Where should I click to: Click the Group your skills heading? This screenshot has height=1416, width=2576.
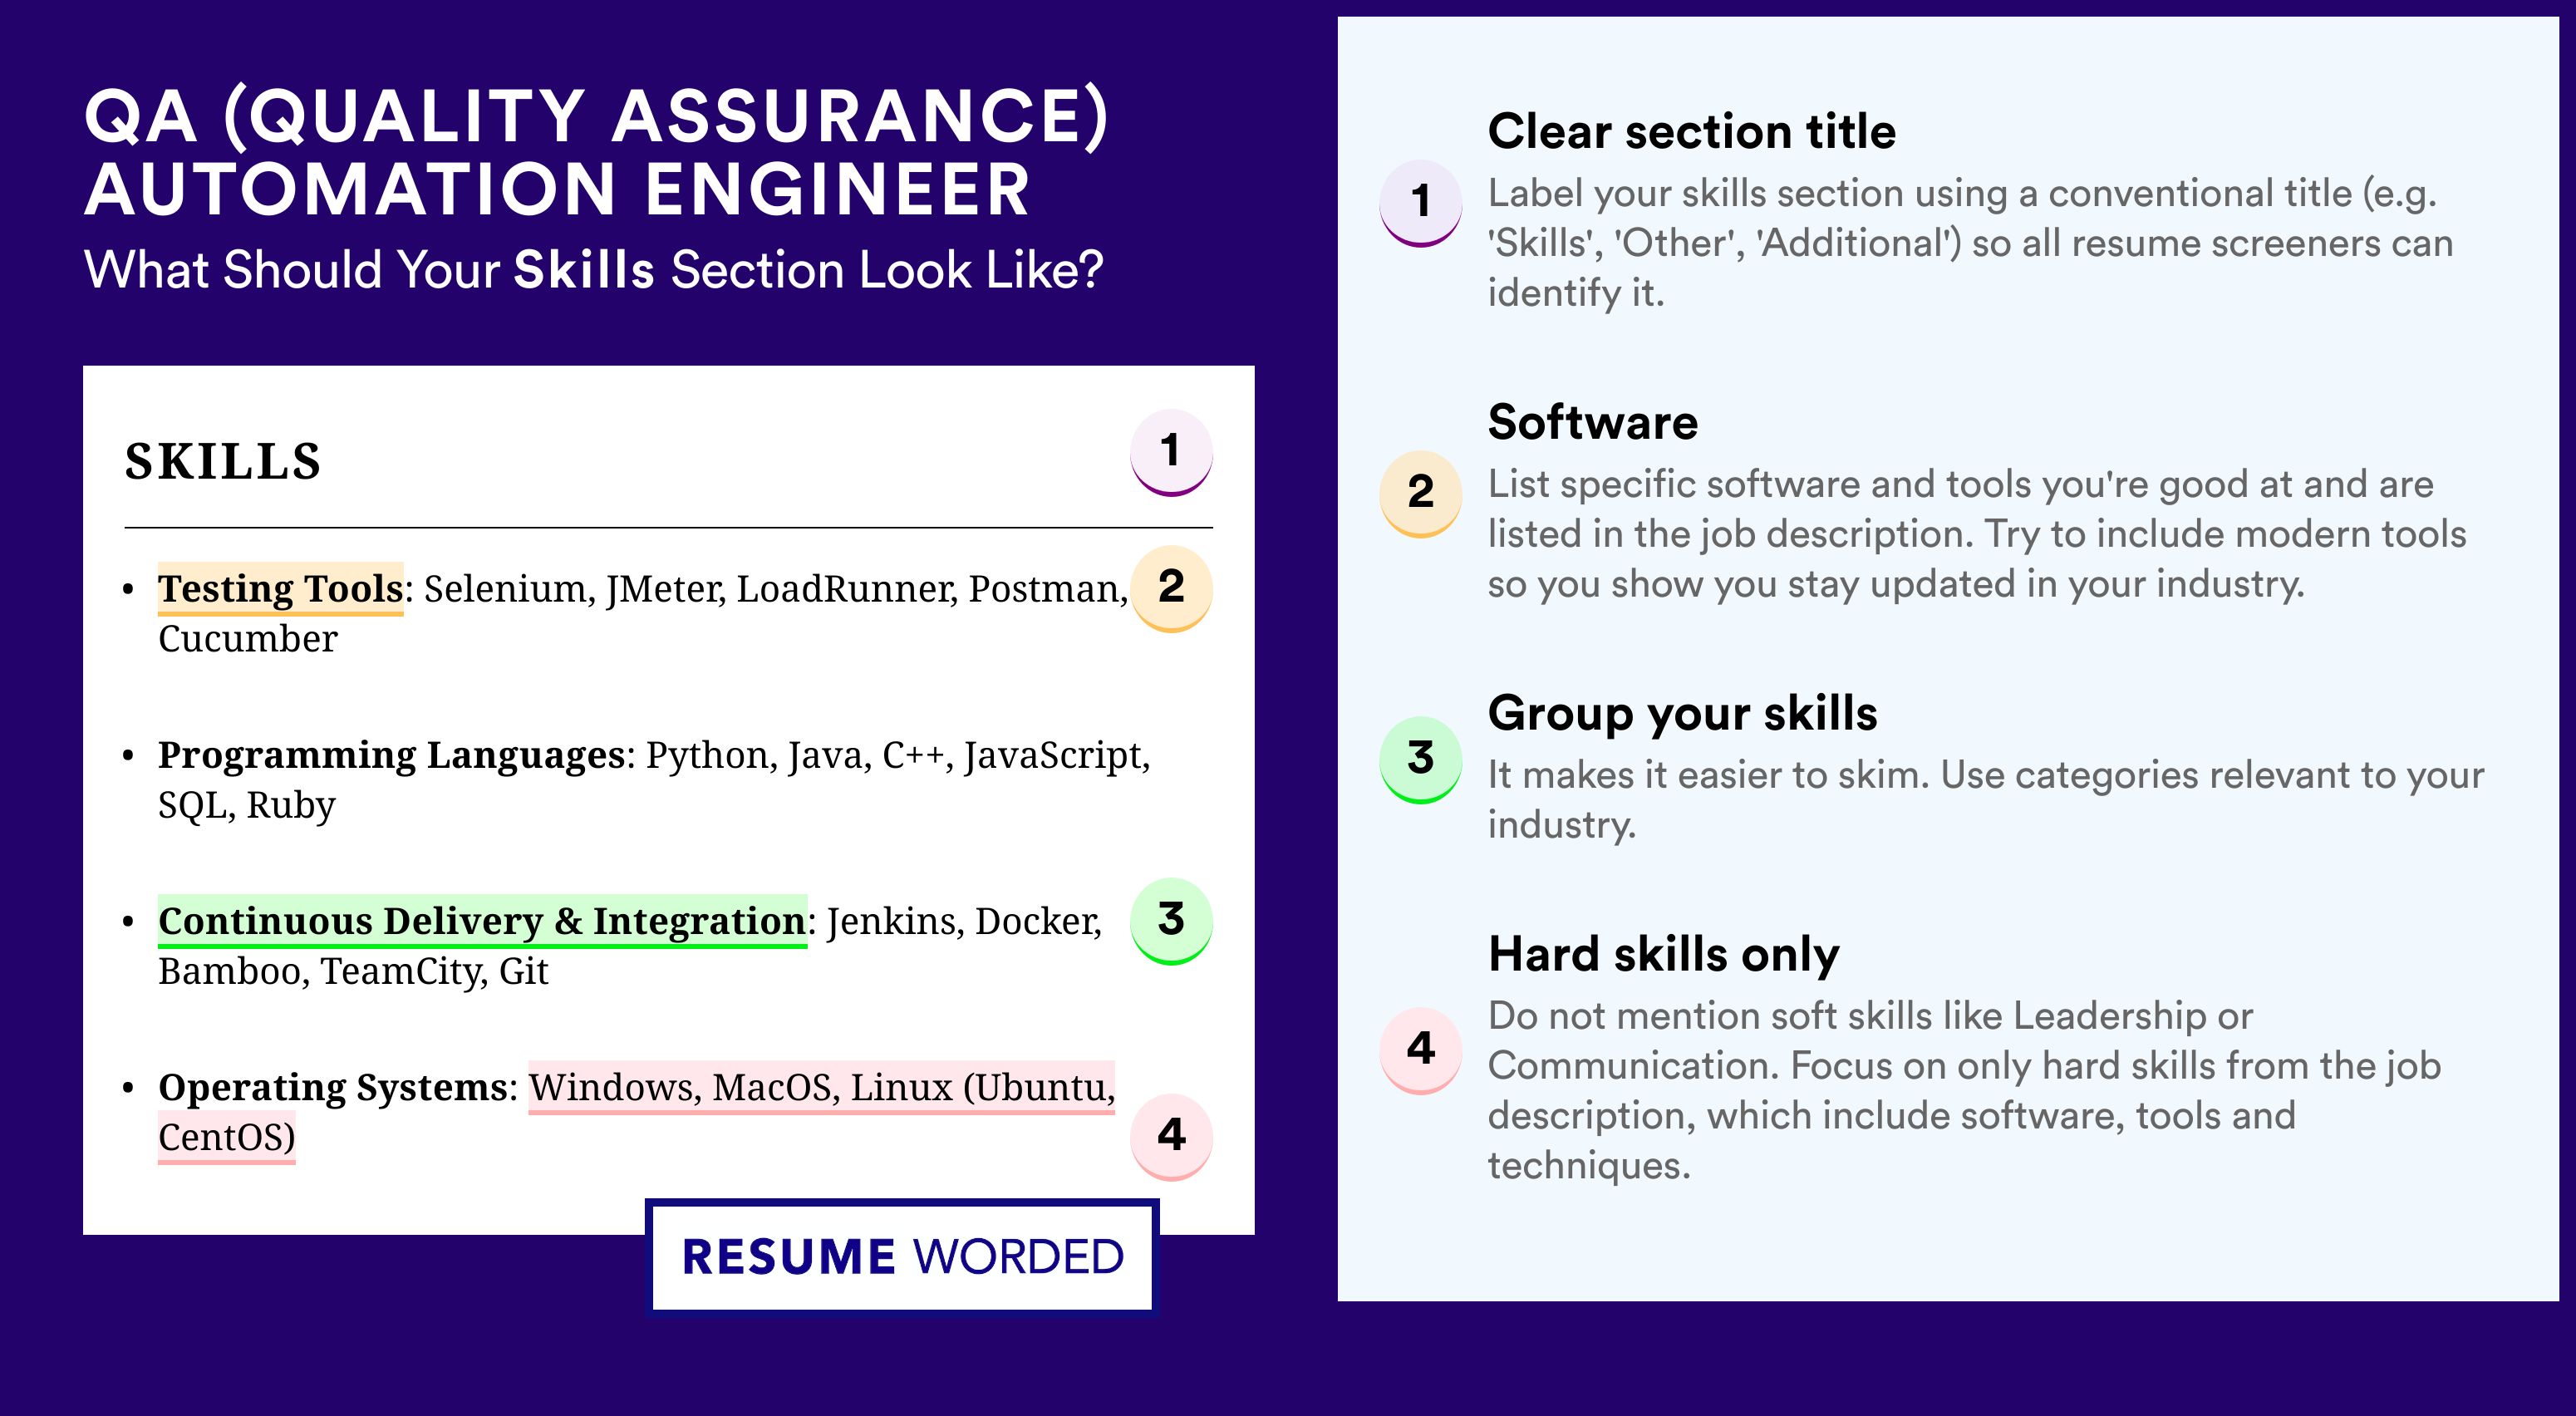1682,714
